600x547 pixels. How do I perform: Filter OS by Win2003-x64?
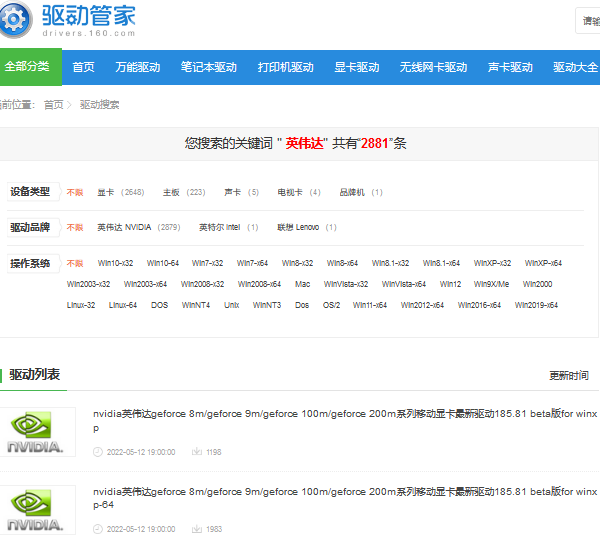point(145,284)
